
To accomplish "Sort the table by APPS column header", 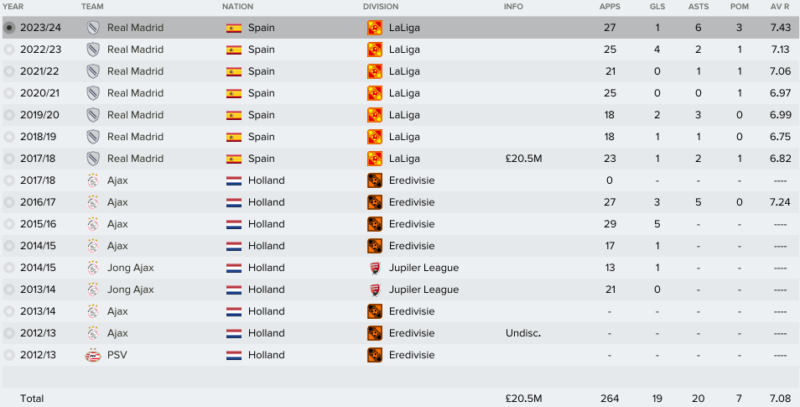I will (x=610, y=7).
